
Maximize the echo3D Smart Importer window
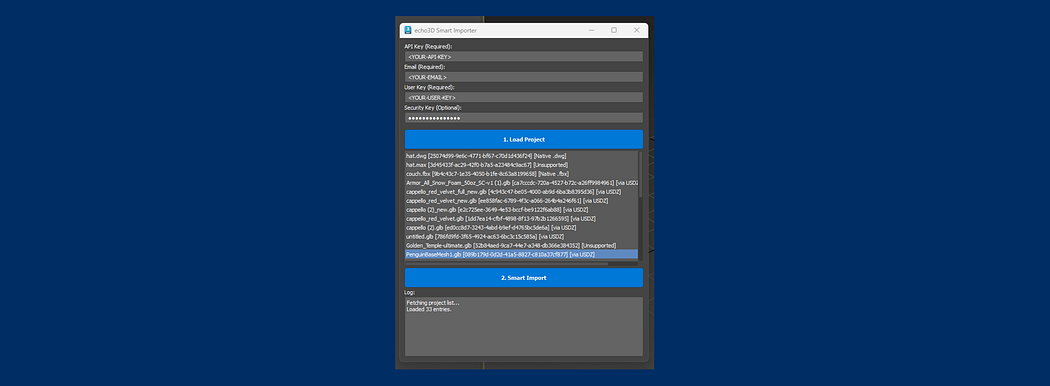[614, 30]
